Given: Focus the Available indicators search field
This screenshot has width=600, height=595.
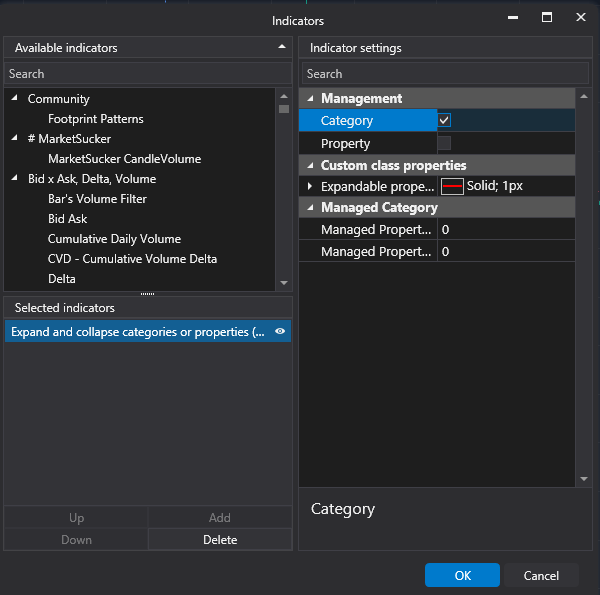Looking at the screenshot, I should tap(148, 73).
